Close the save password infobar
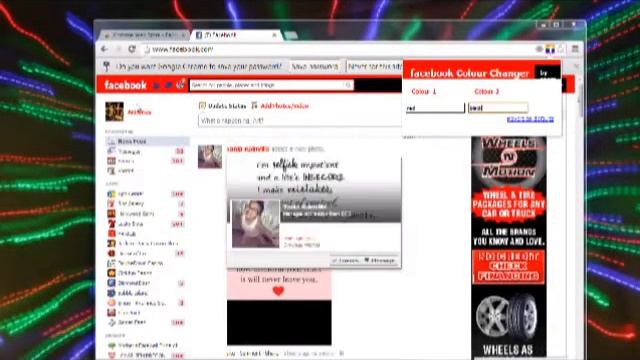 click(576, 66)
